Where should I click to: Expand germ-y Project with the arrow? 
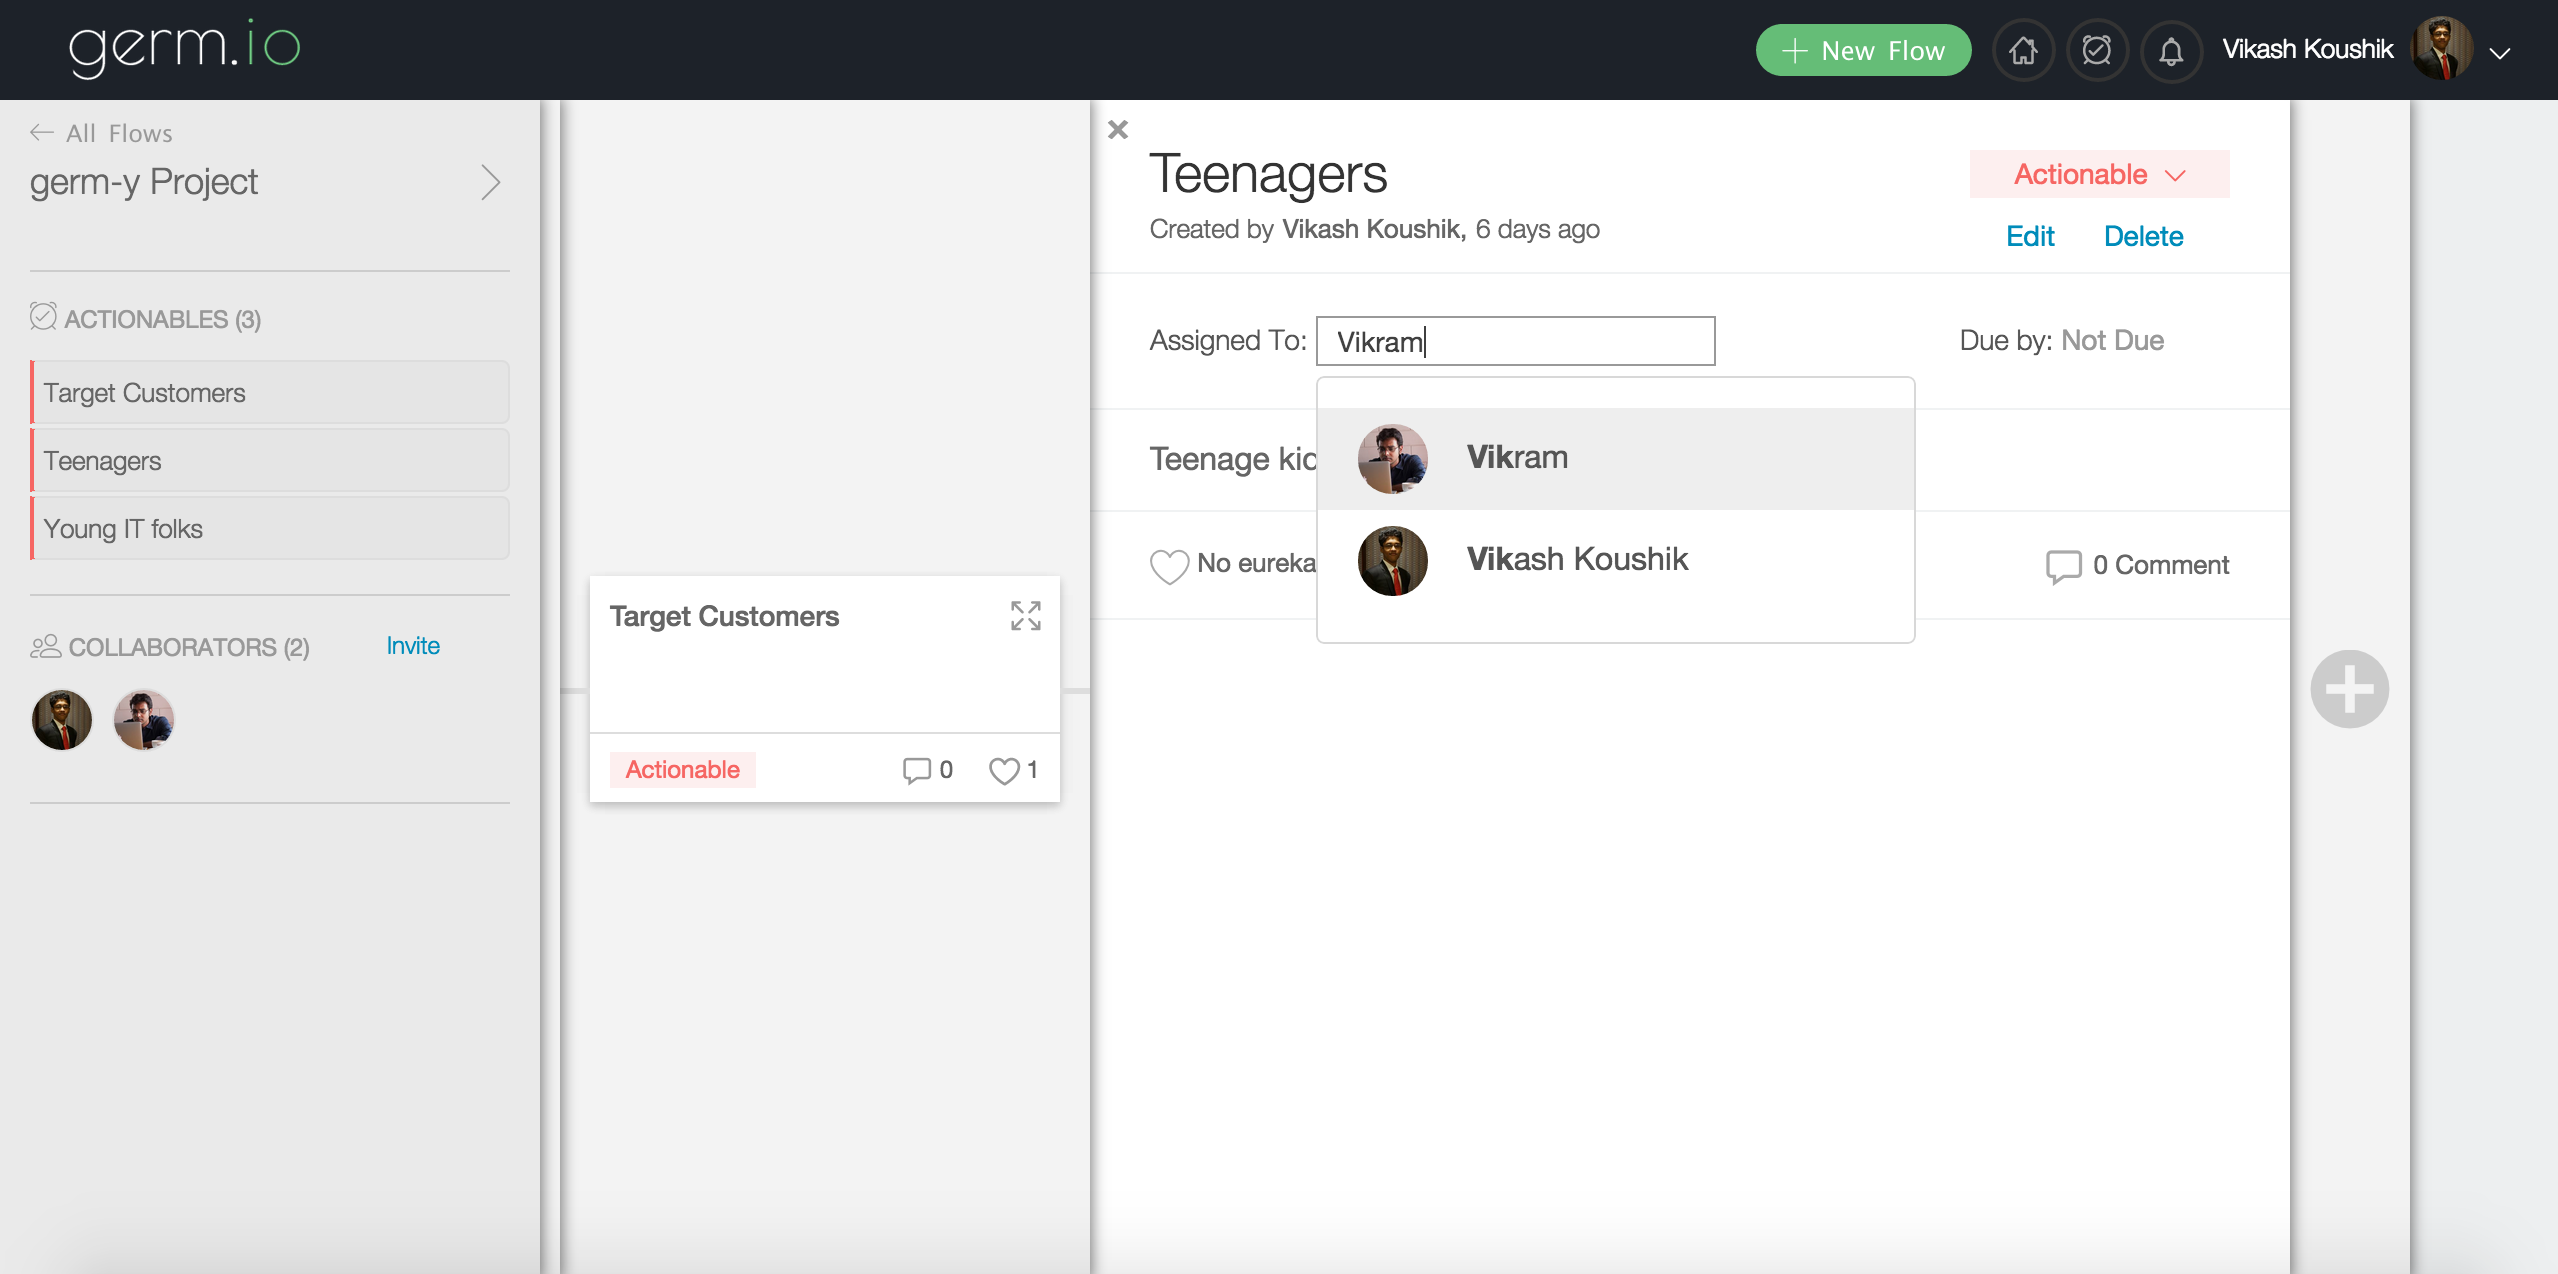[x=490, y=182]
